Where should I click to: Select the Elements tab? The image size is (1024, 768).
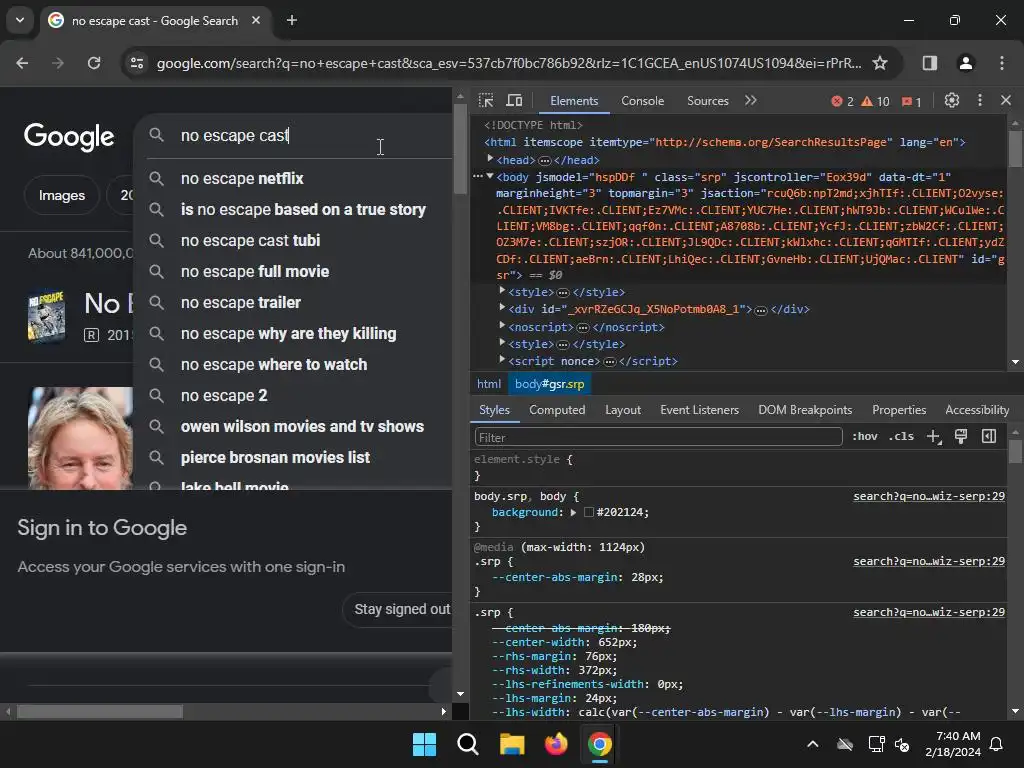pos(574,101)
